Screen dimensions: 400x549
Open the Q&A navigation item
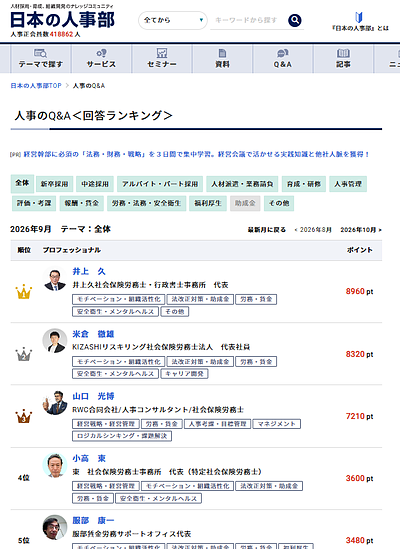point(283,58)
